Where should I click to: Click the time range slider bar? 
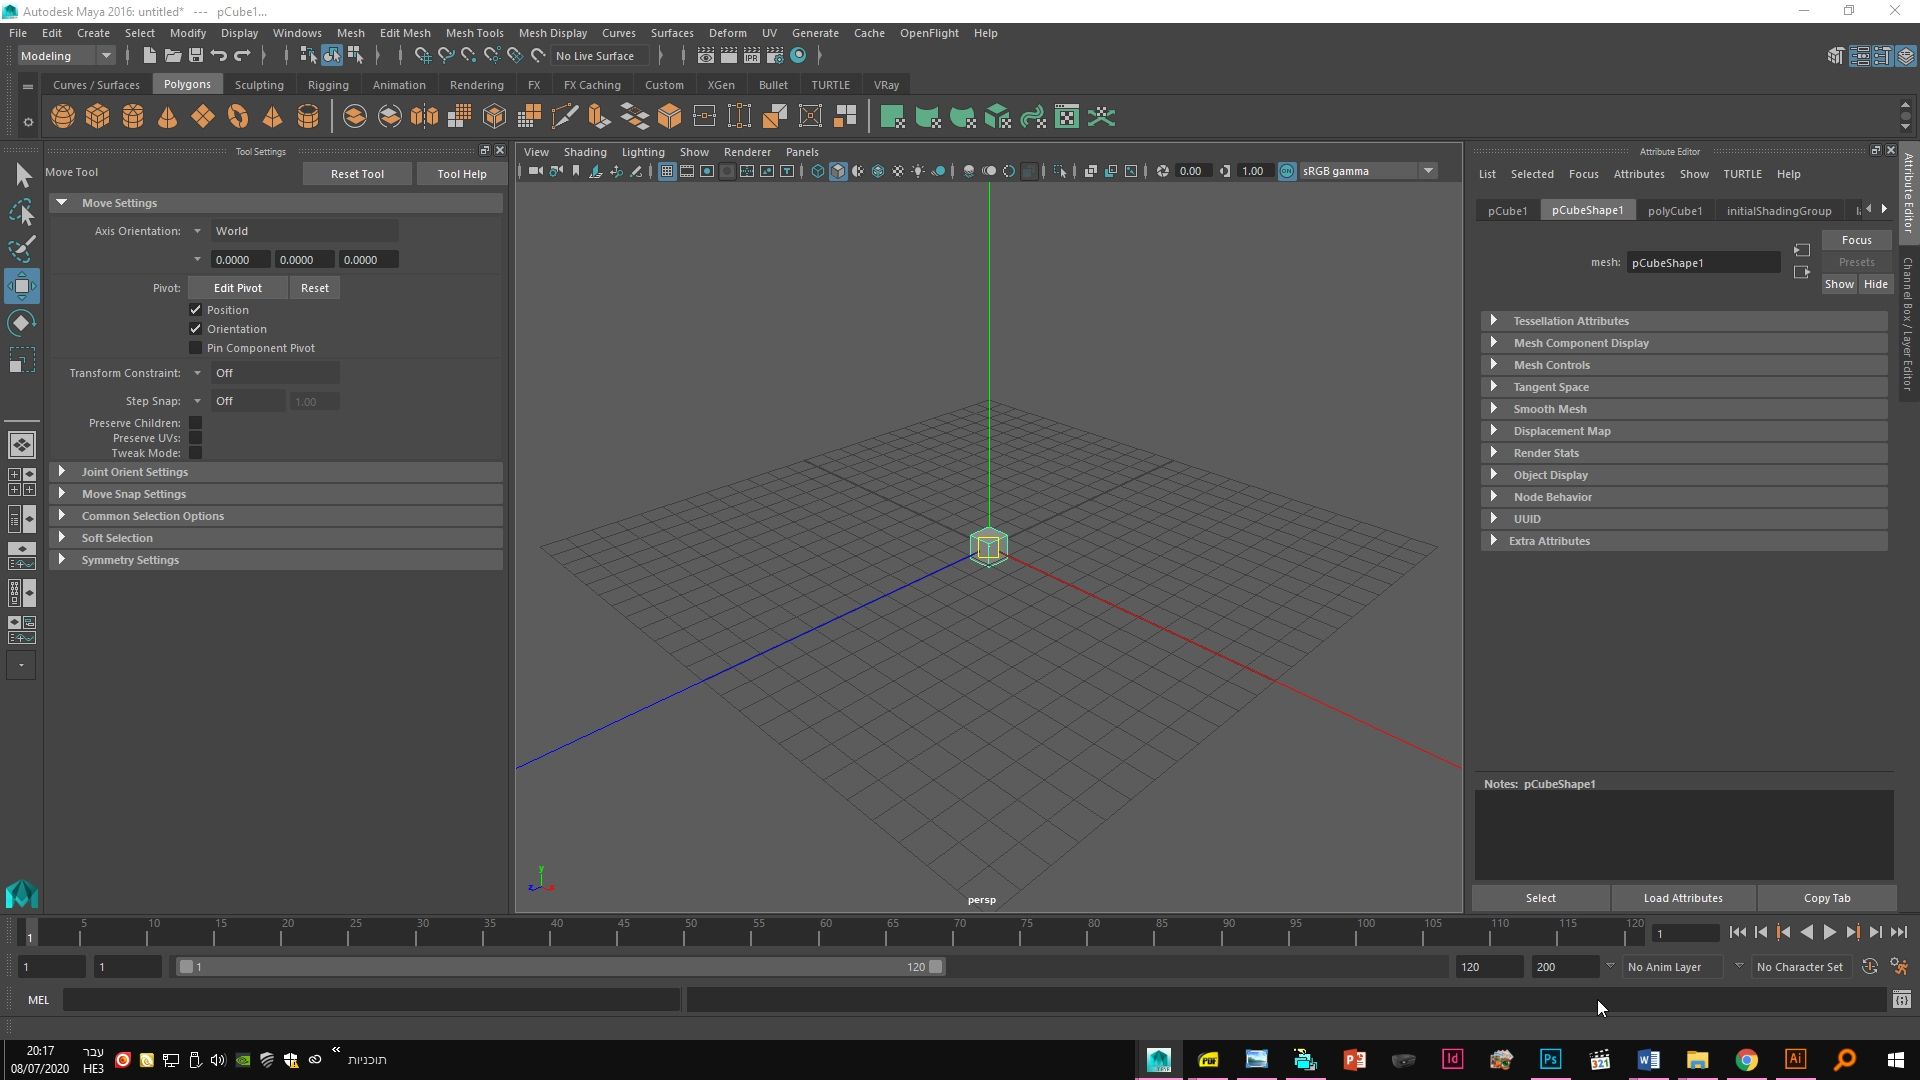coord(560,967)
